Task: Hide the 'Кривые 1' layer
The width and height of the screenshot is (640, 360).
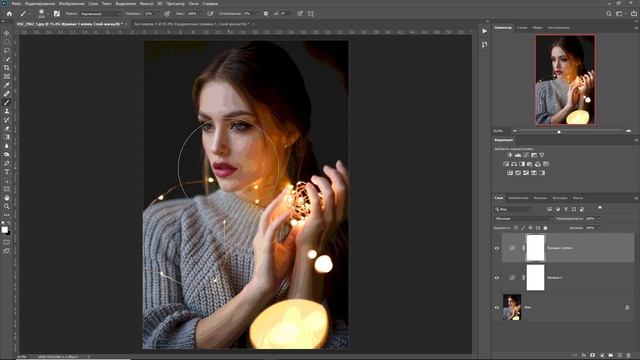Action: pyautogui.click(x=497, y=278)
